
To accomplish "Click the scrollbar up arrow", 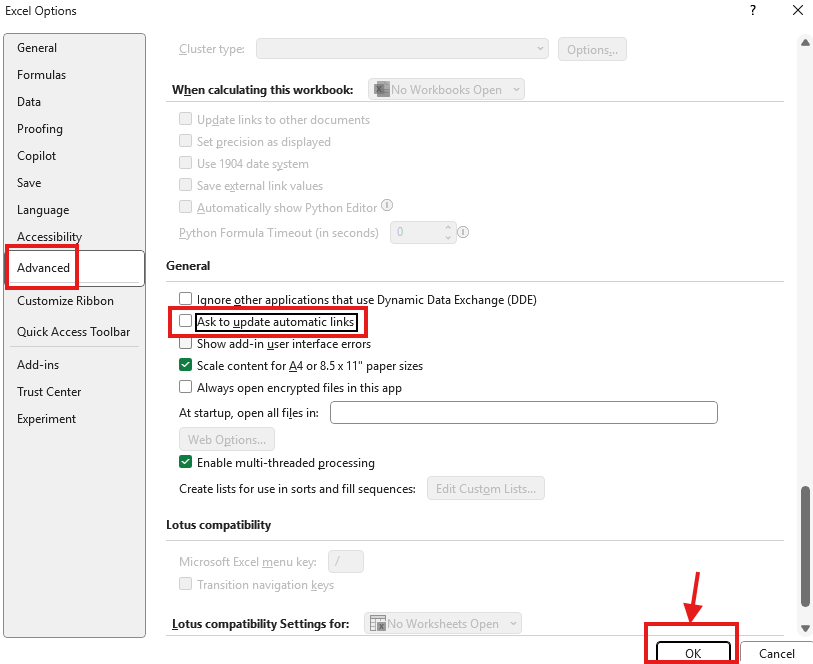I will click(805, 42).
